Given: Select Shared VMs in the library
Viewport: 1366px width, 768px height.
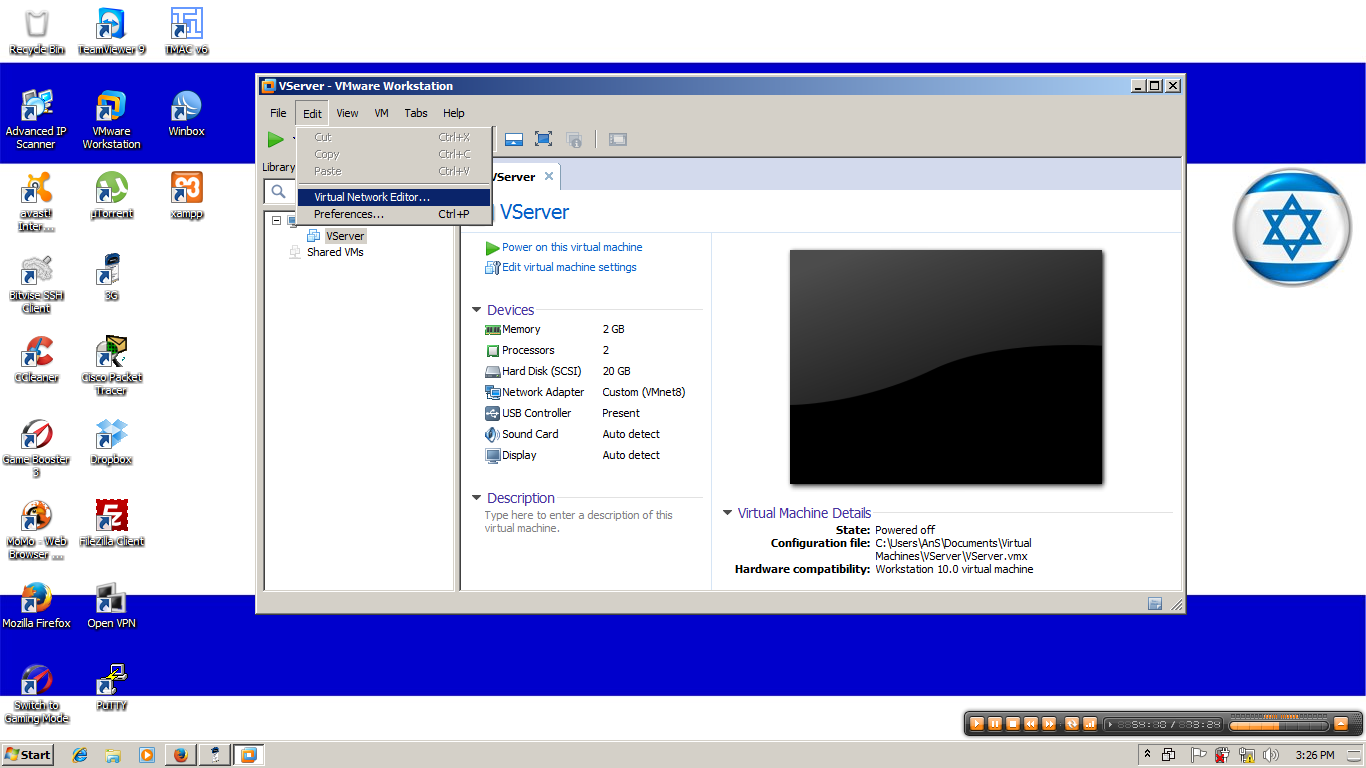Looking at the screenshot, I should 335,252.
